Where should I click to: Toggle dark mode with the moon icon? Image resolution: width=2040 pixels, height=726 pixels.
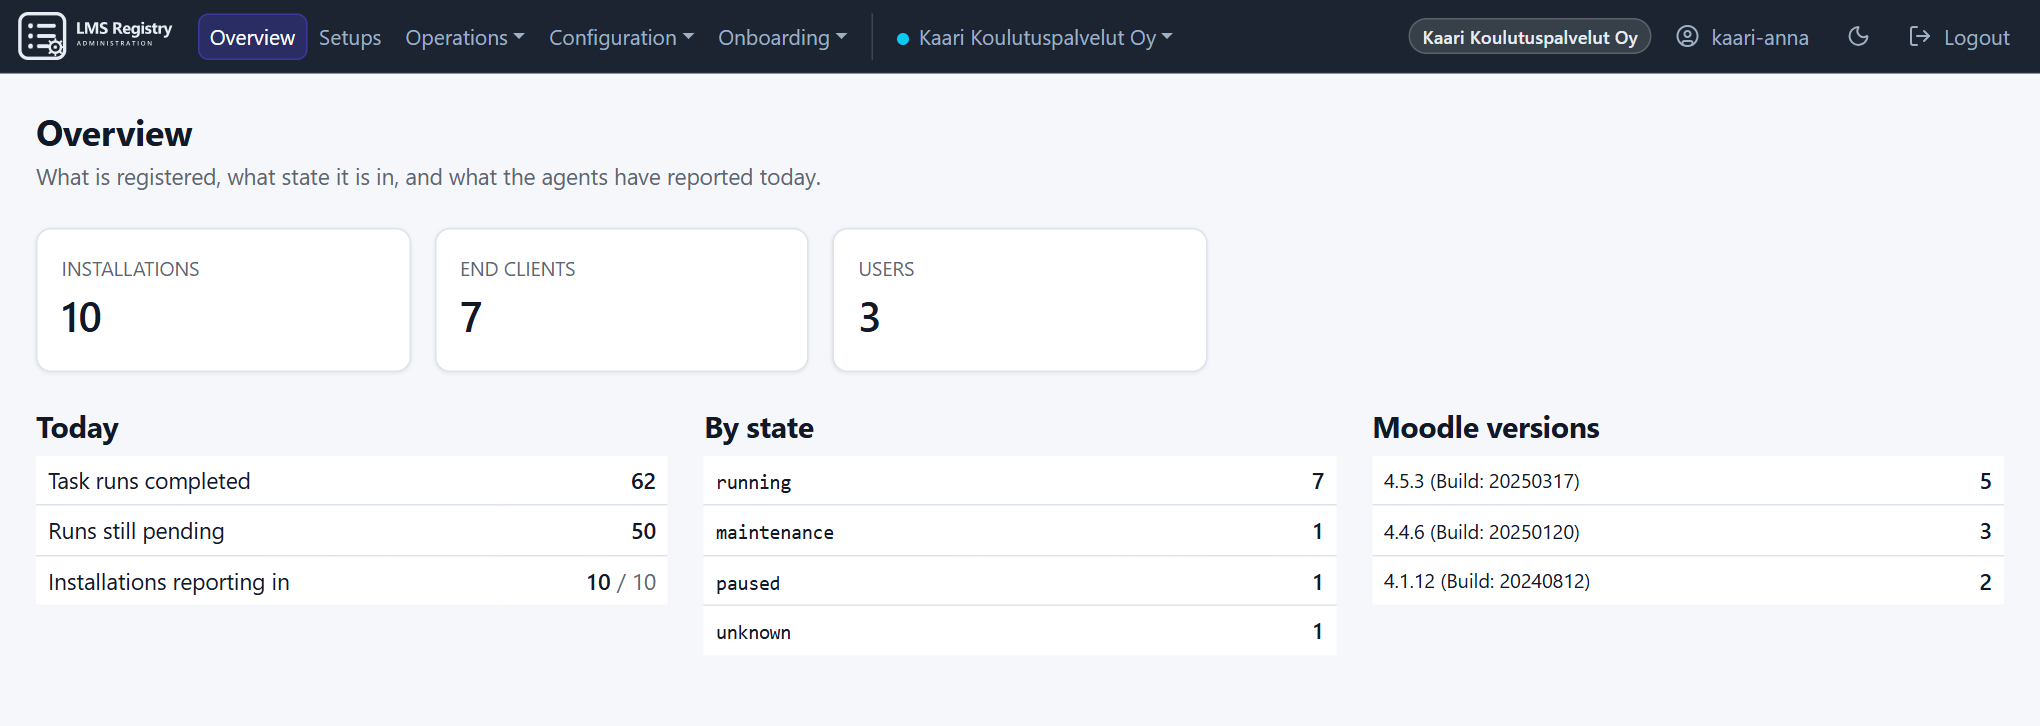(x=1858, y=37)
